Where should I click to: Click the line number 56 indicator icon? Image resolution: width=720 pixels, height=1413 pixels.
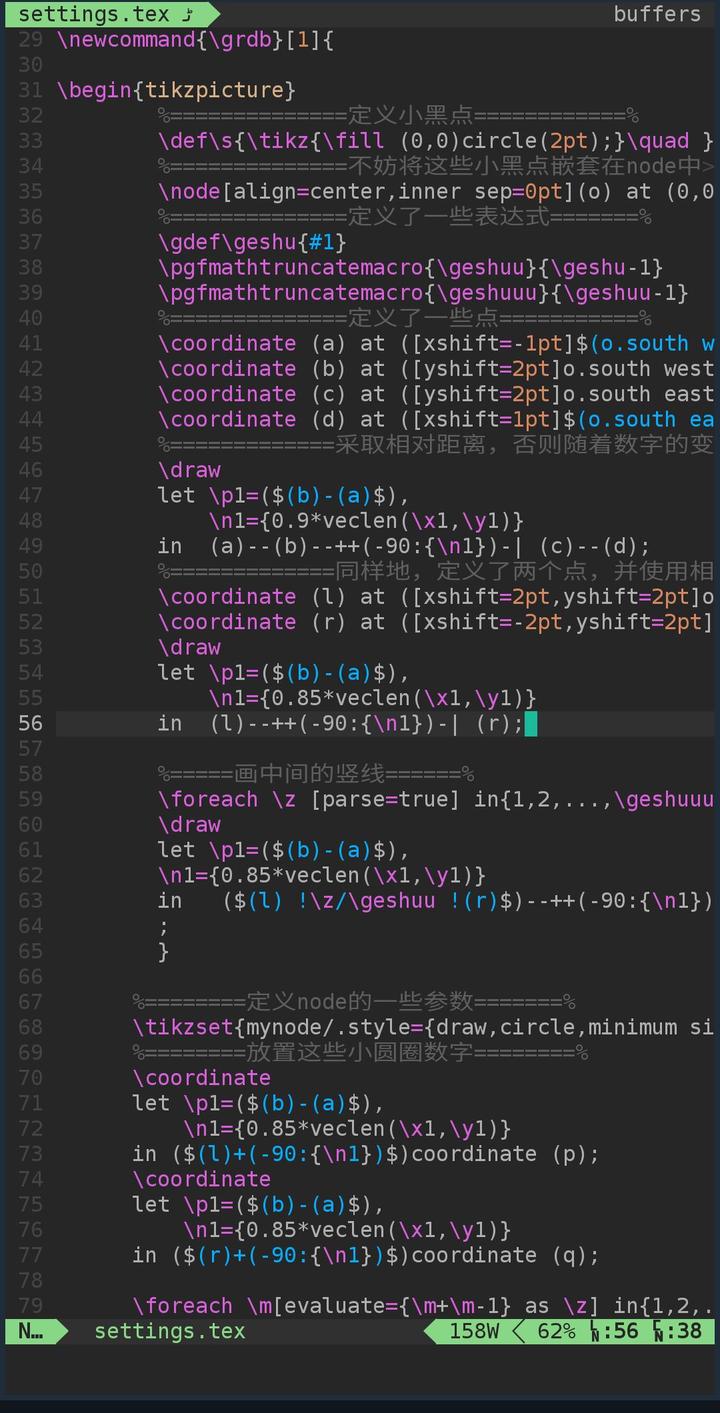tap(596, 1332)
